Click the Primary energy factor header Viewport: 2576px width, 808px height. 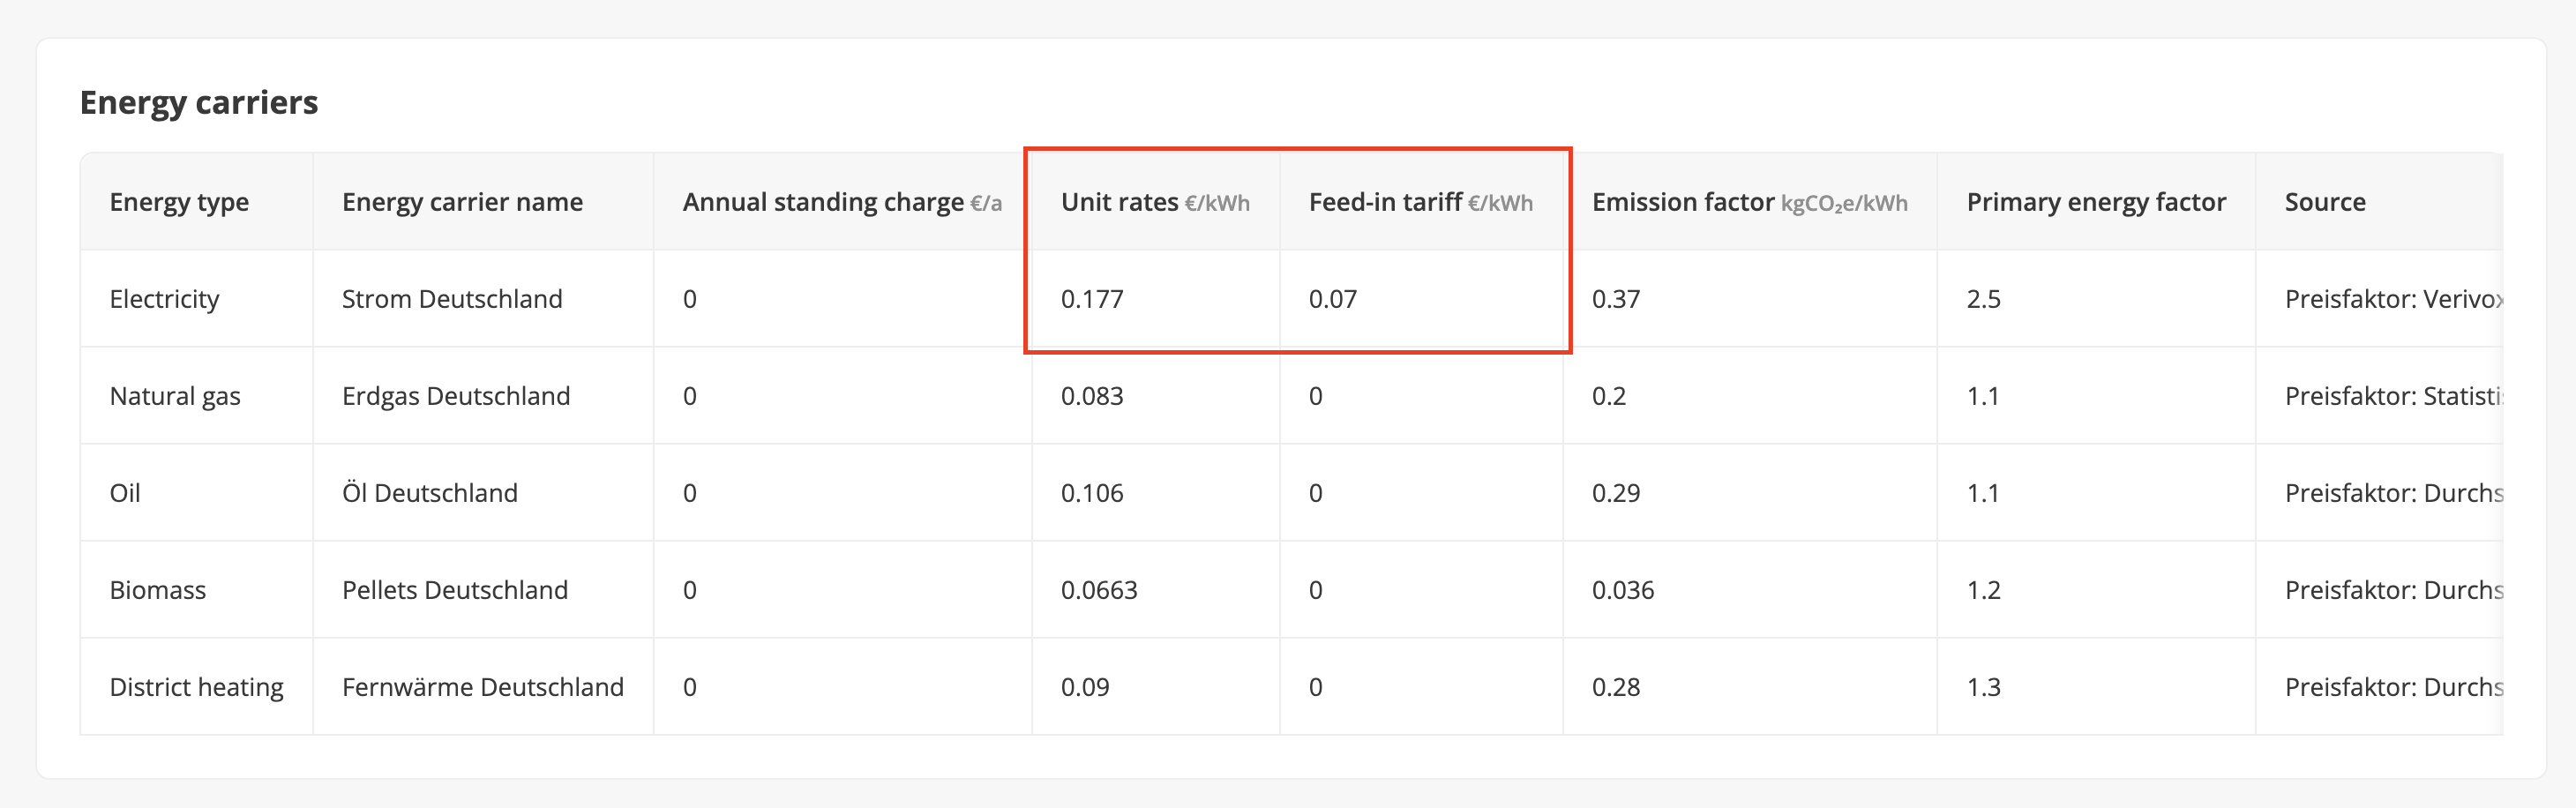[x=2095, y=202]
